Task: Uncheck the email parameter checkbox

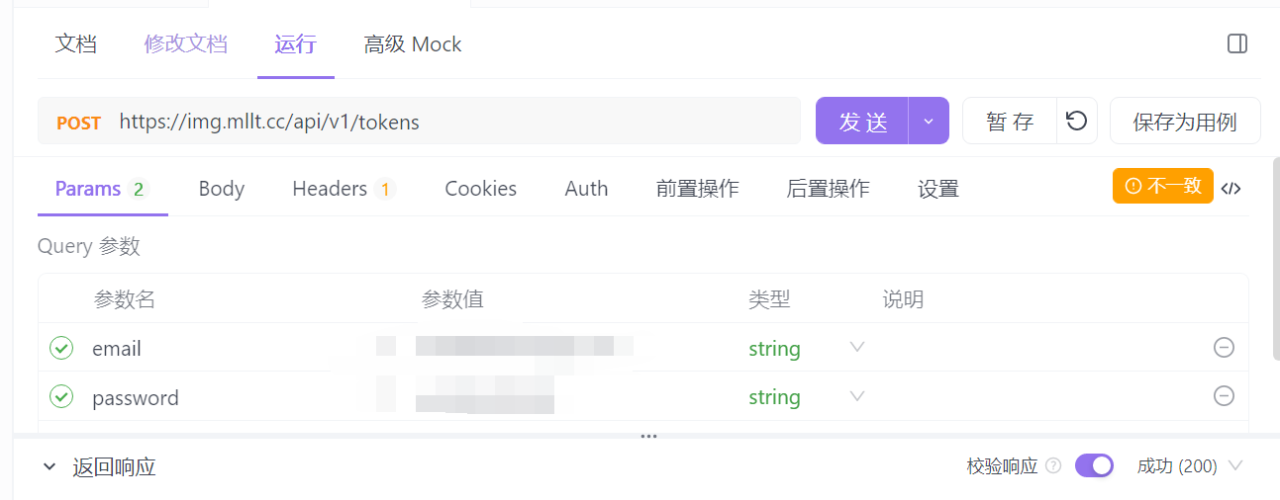Action: (x=62, y=348)
